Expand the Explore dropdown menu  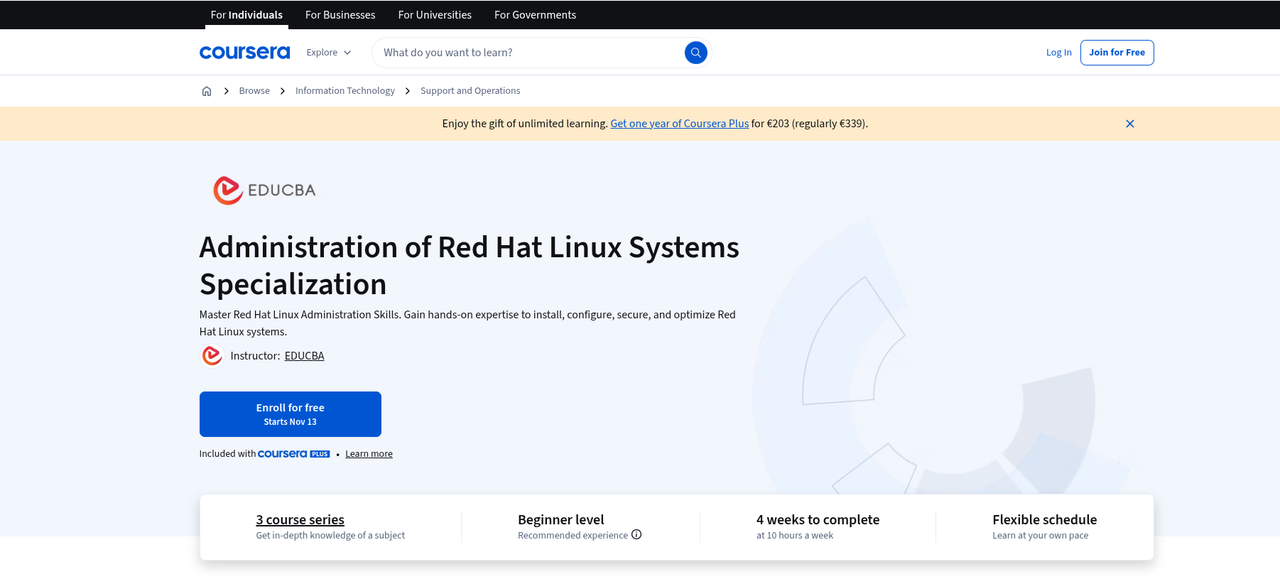tap(329, 52)
